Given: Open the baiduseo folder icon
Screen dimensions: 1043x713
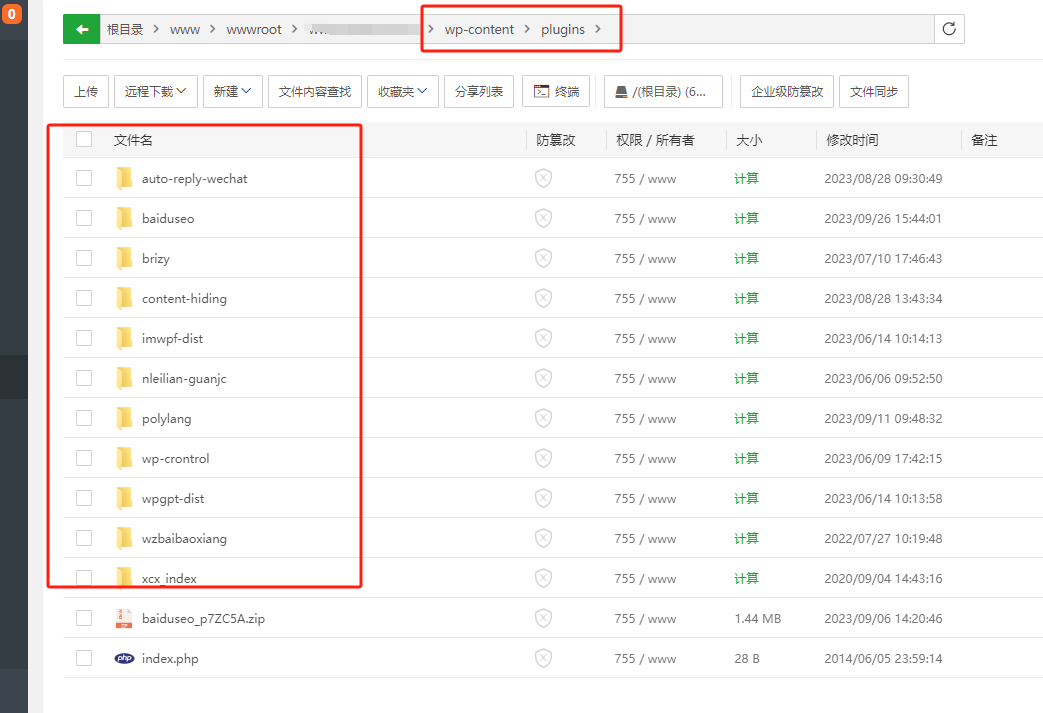Looking at the screenshot, I should tap(123, 218).
